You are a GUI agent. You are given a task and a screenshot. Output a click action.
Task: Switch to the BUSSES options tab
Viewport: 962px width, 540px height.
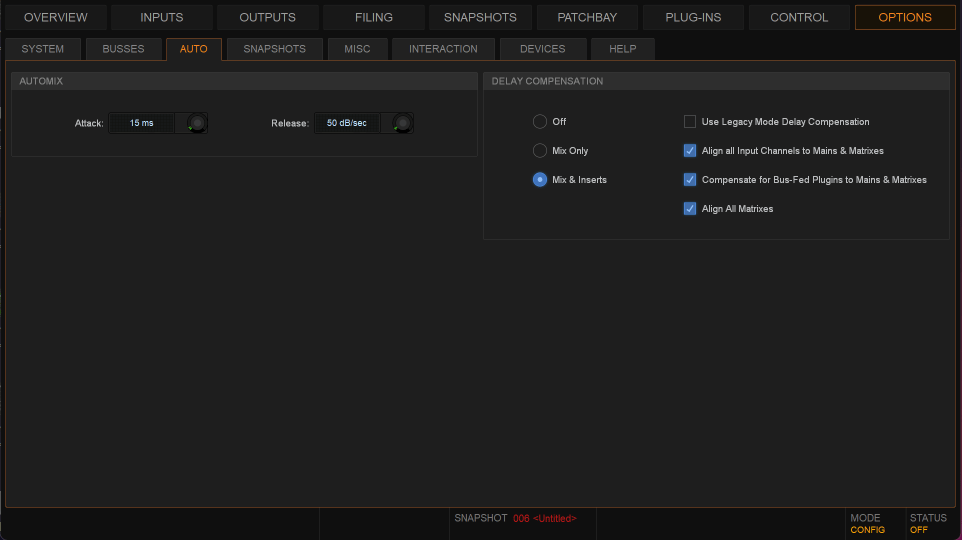pos(123,49)
